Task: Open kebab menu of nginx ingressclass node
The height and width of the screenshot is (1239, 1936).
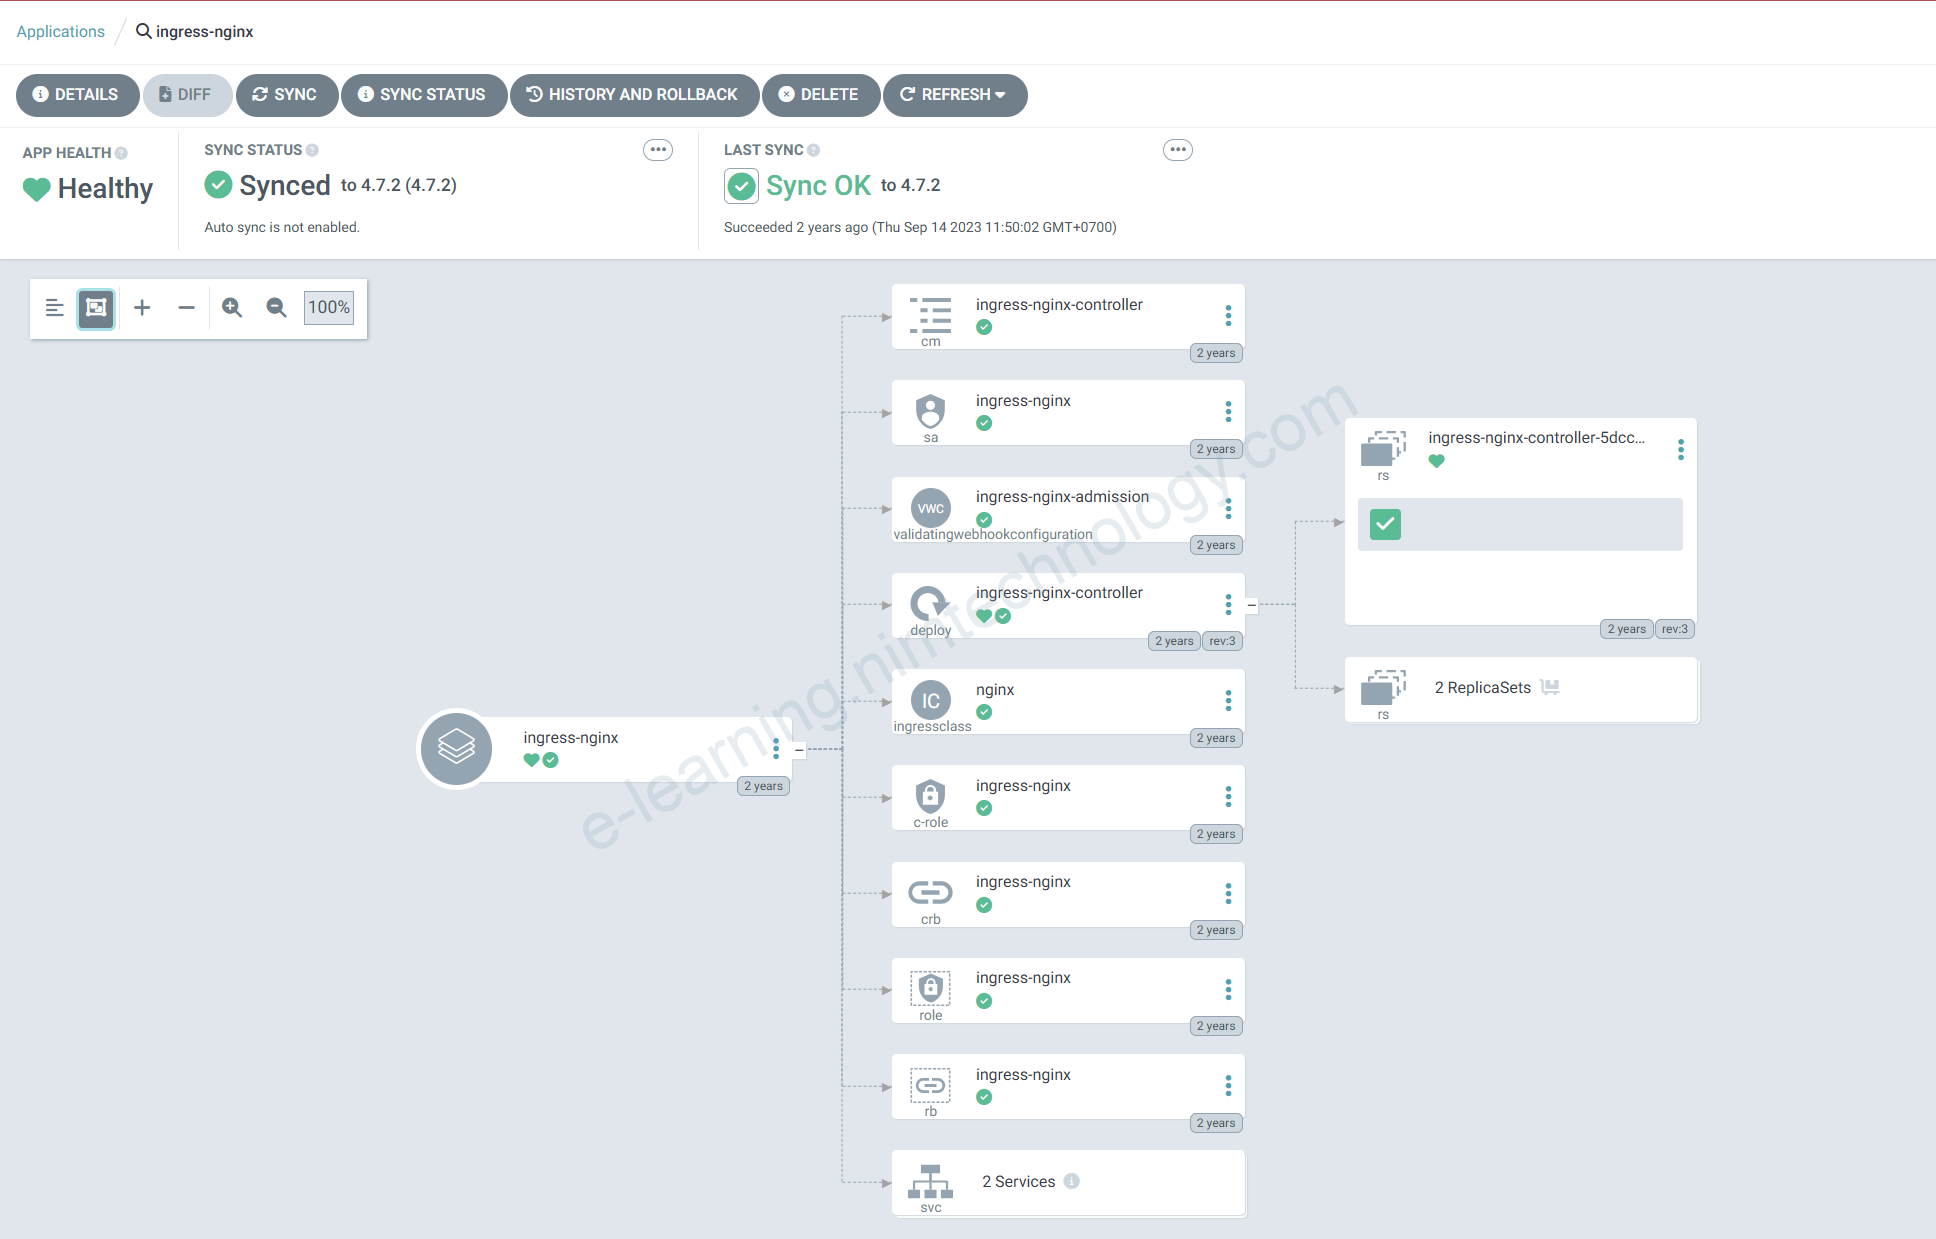Action: (1228, 700)
